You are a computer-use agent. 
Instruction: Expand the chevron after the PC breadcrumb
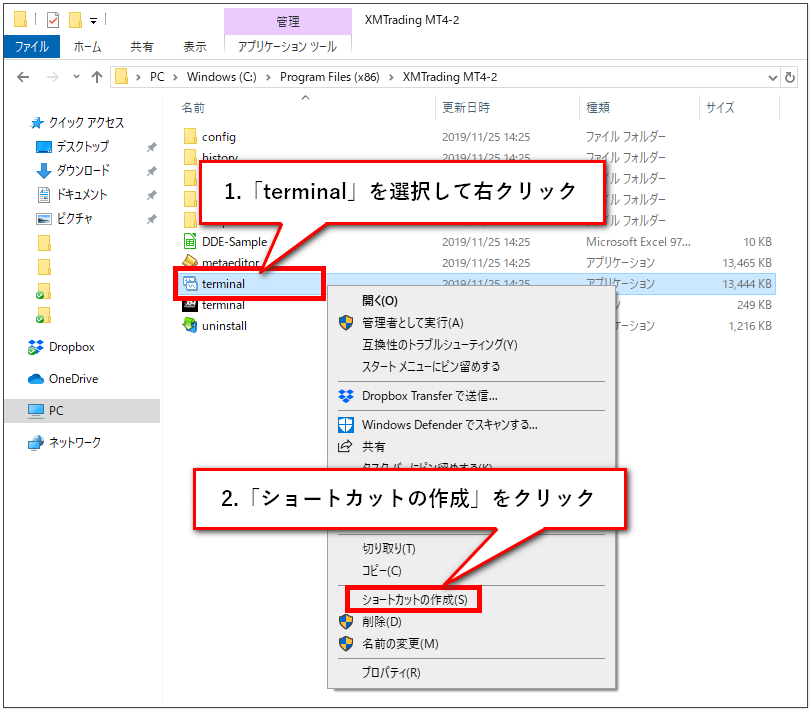pyautogui.click(x=176, y=78)
